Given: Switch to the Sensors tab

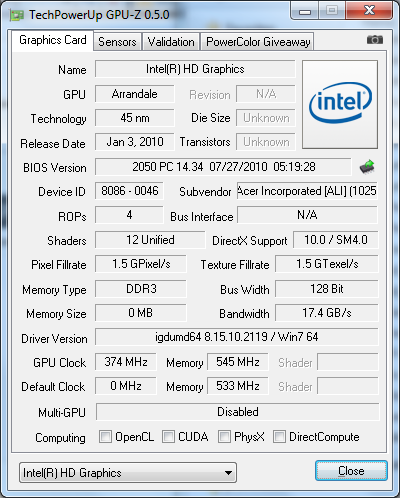Looking at the screenshot, I should click(x=117, y=42).
